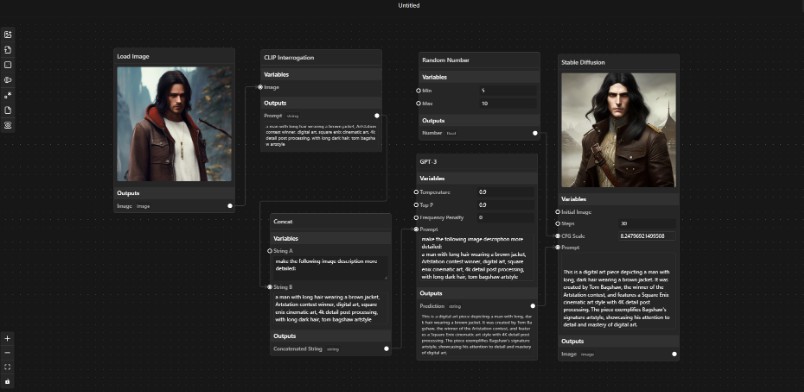The height and width of the screenshot is (392, 804).
Task: Click the Concatenated String output port
Action: click(x=387, y=349)
